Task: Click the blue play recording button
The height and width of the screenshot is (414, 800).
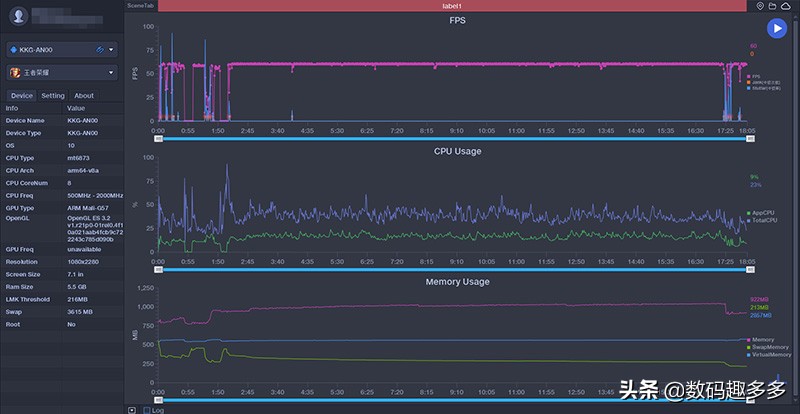Action: [777, 28]
